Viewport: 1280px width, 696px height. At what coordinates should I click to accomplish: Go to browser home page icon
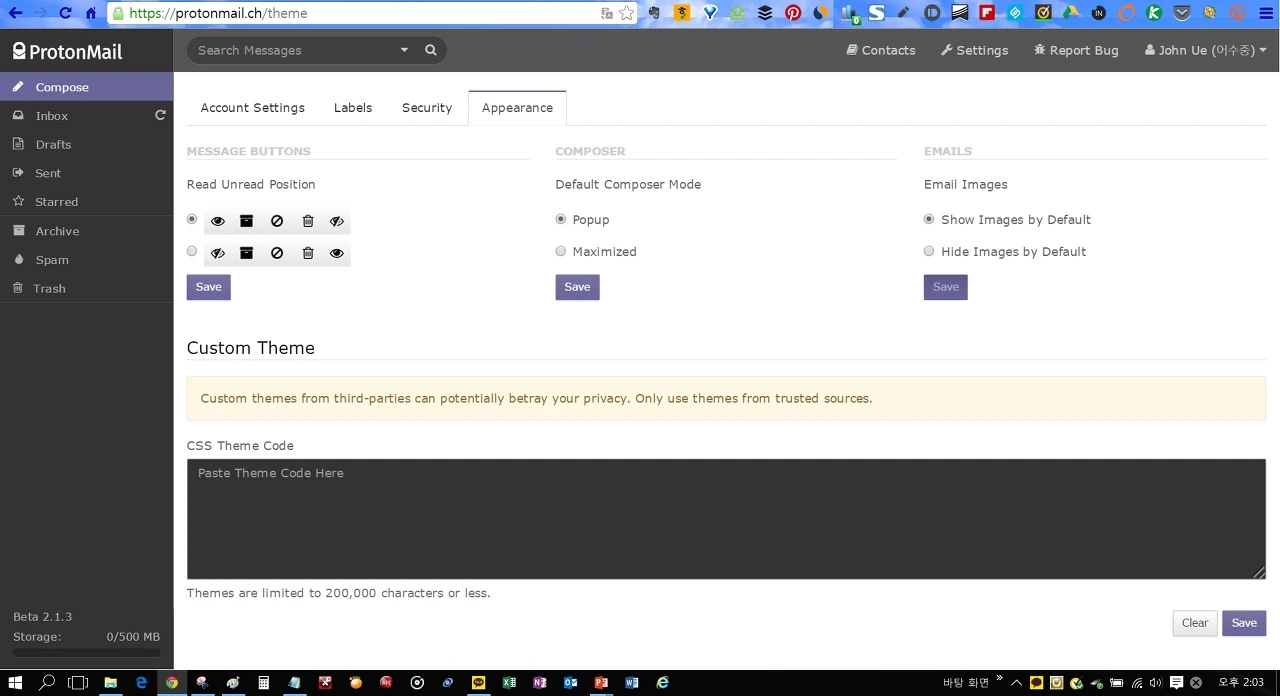91,13
